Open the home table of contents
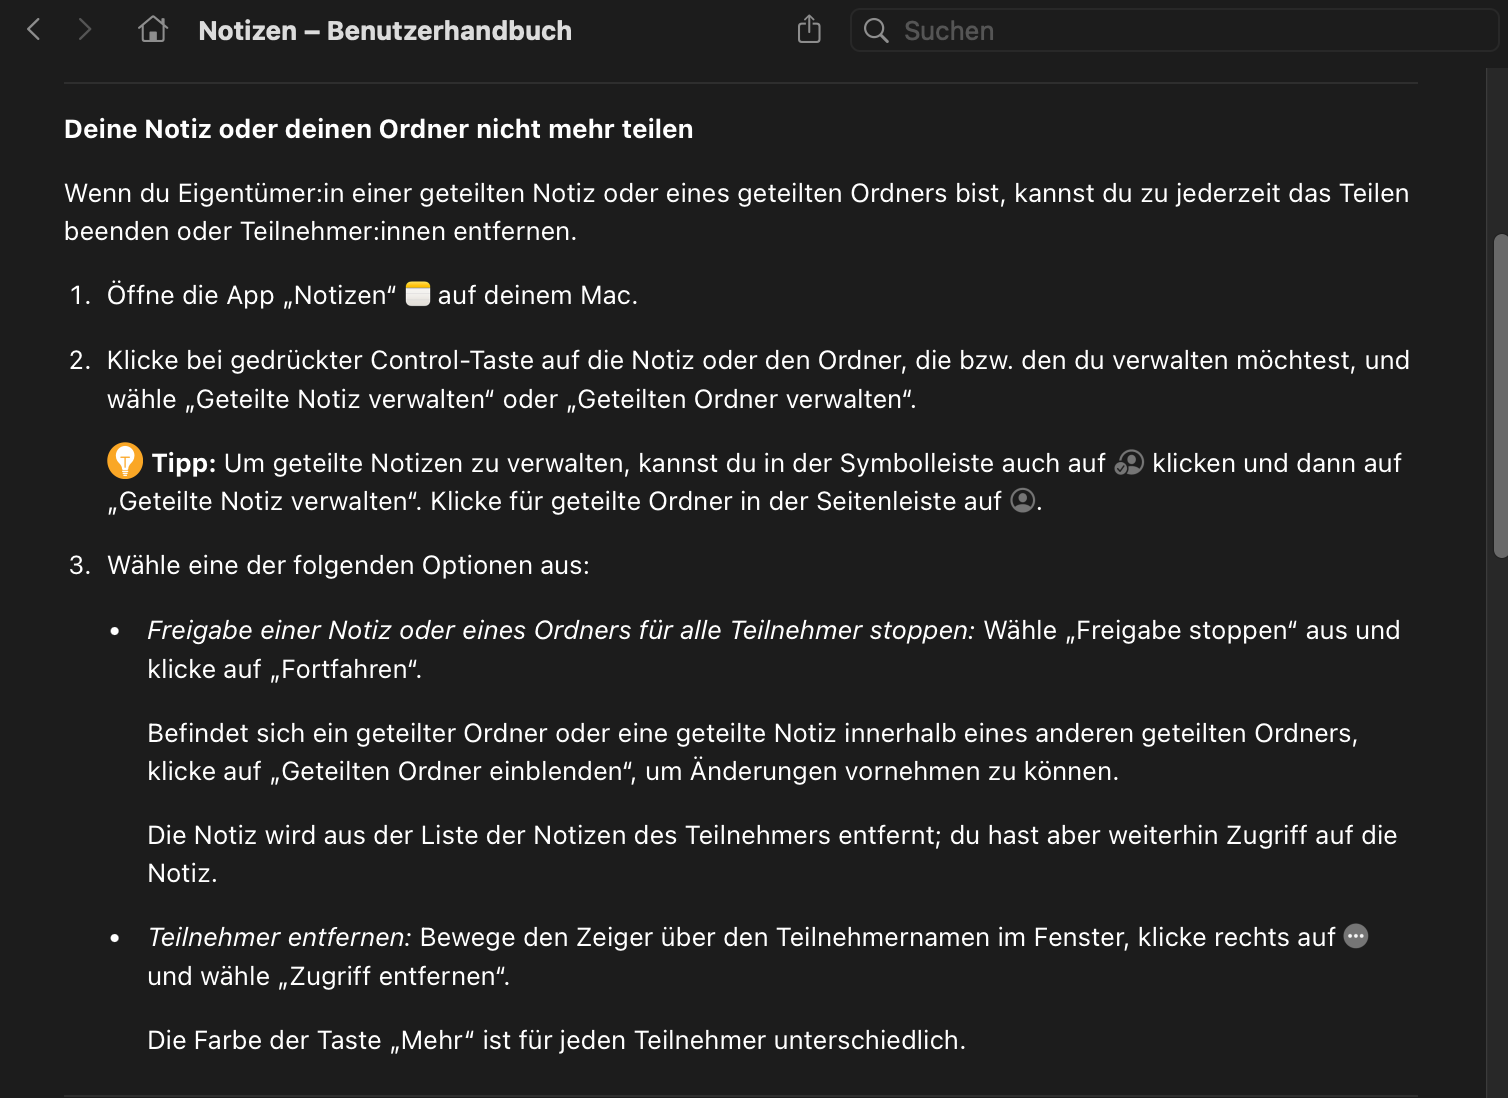This screenshot has width=1508, height=1098. click(153, 30)
